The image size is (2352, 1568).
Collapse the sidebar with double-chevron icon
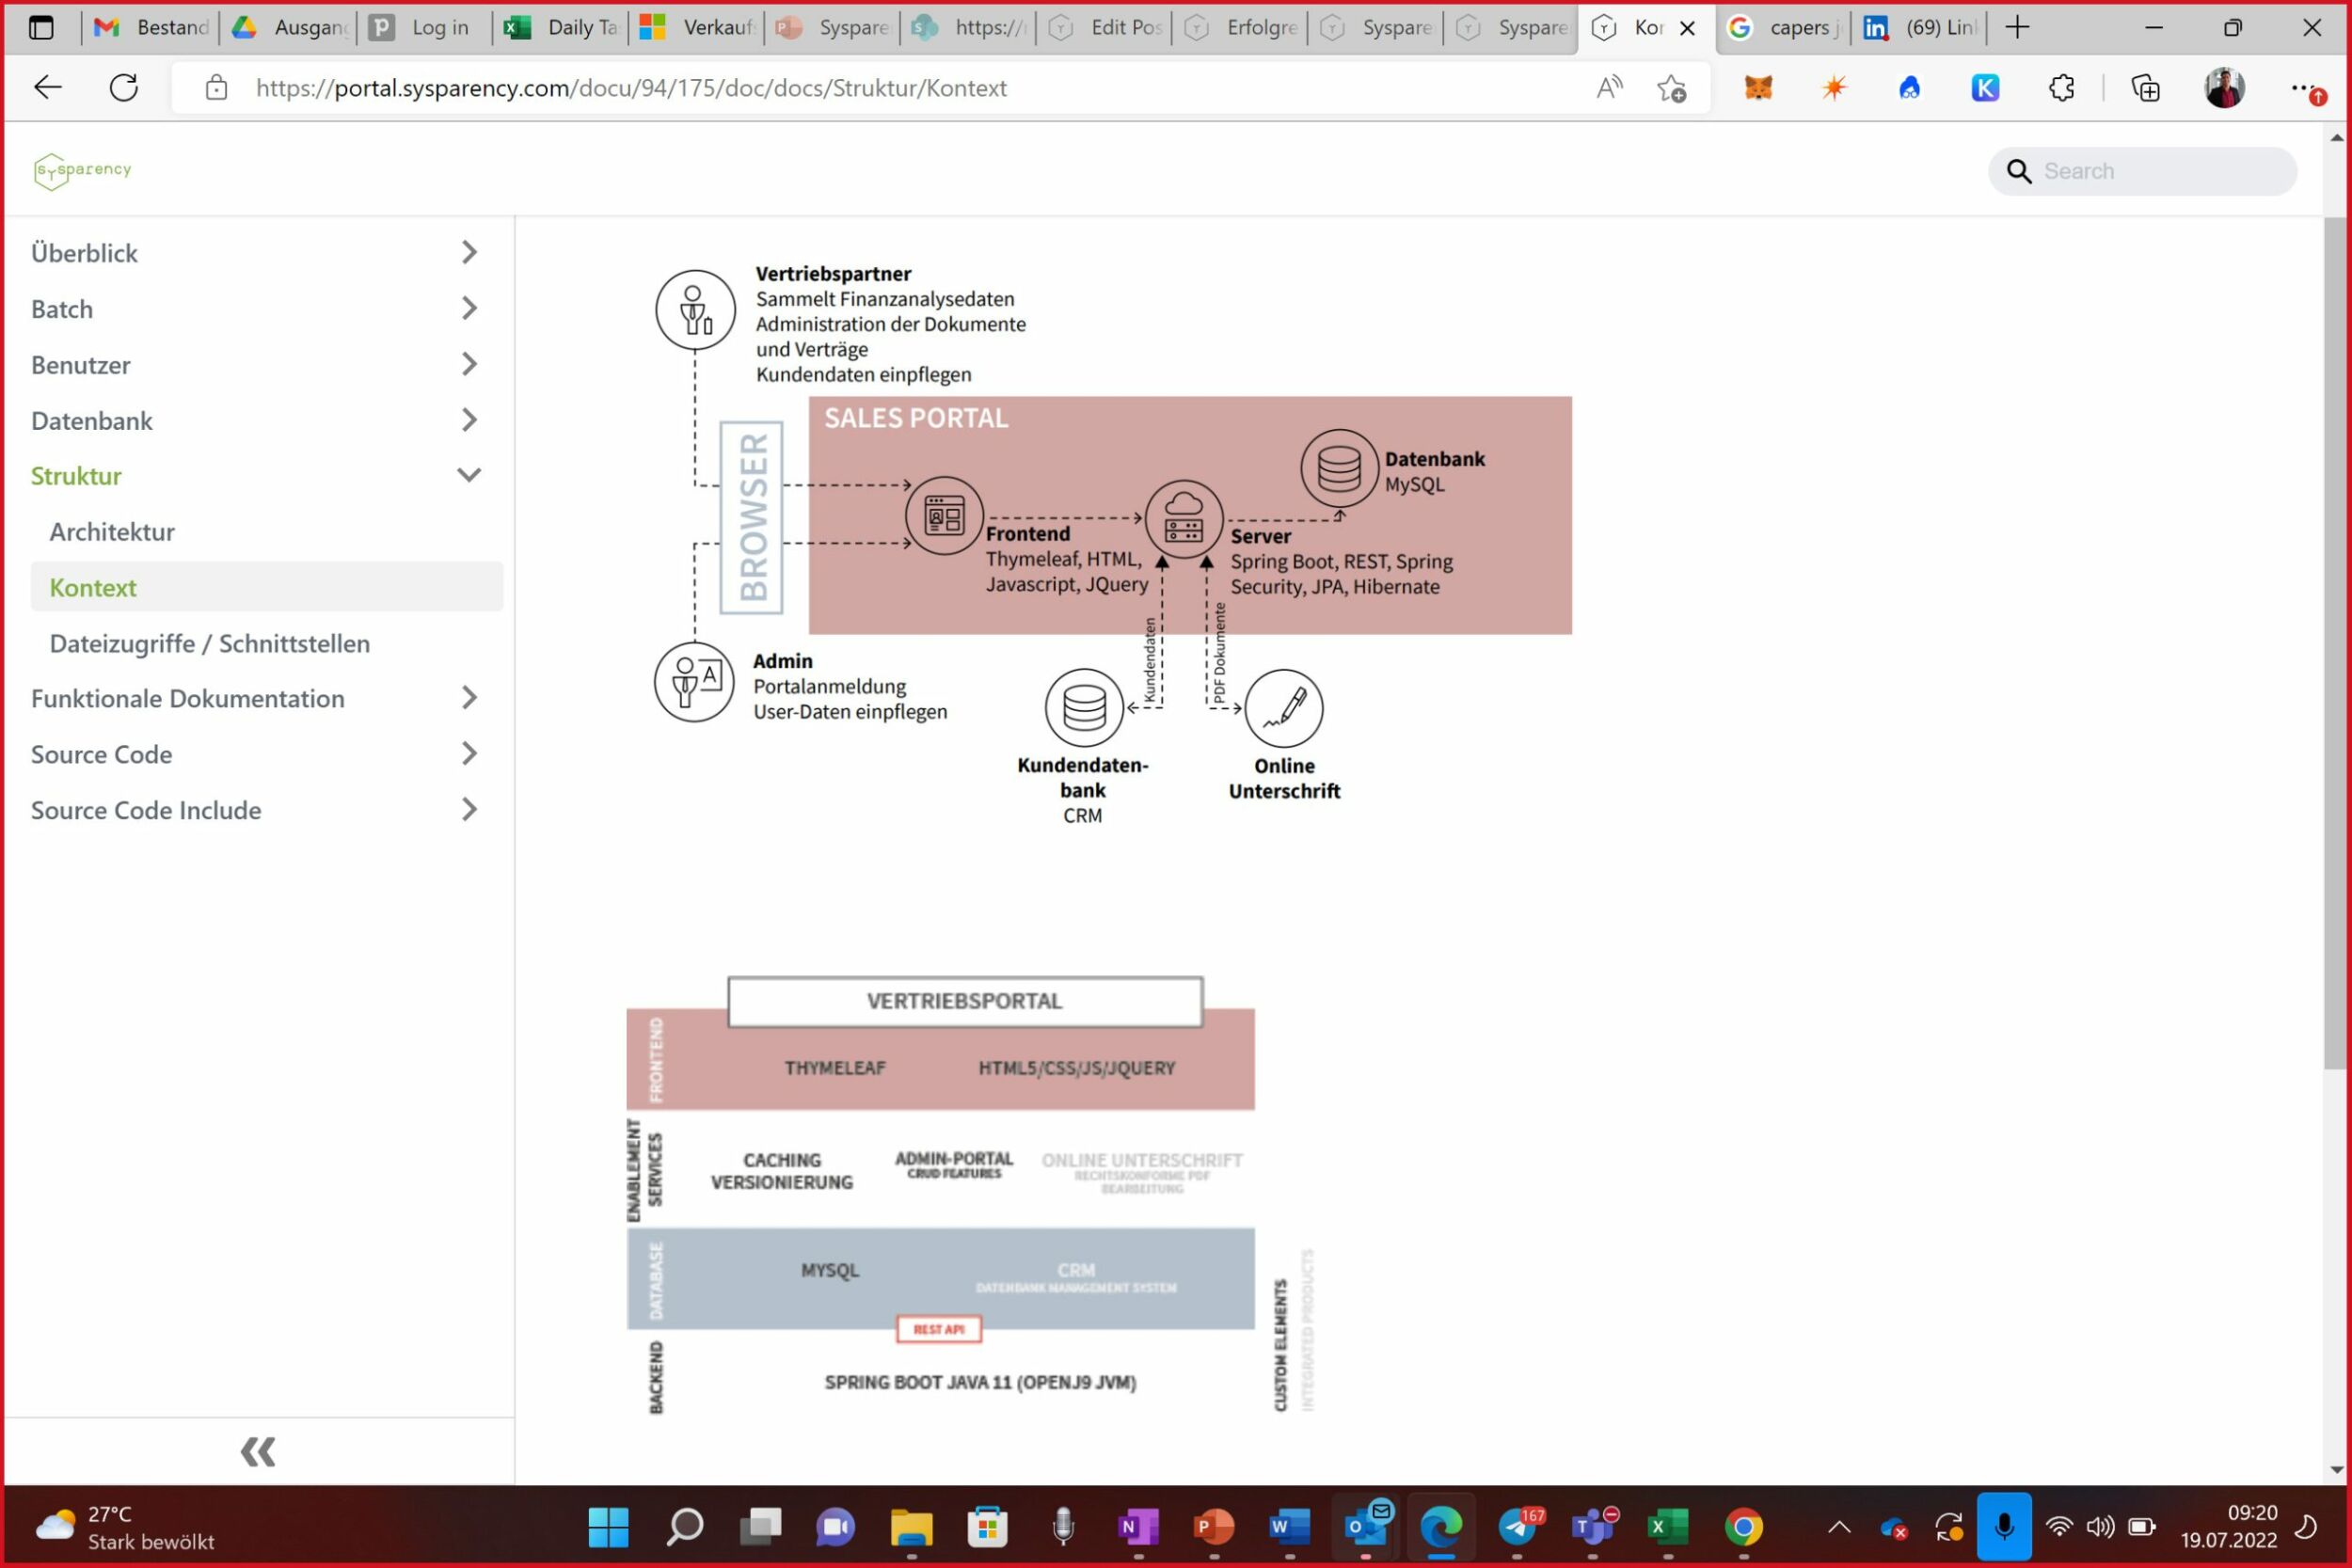click(257, 1451)
